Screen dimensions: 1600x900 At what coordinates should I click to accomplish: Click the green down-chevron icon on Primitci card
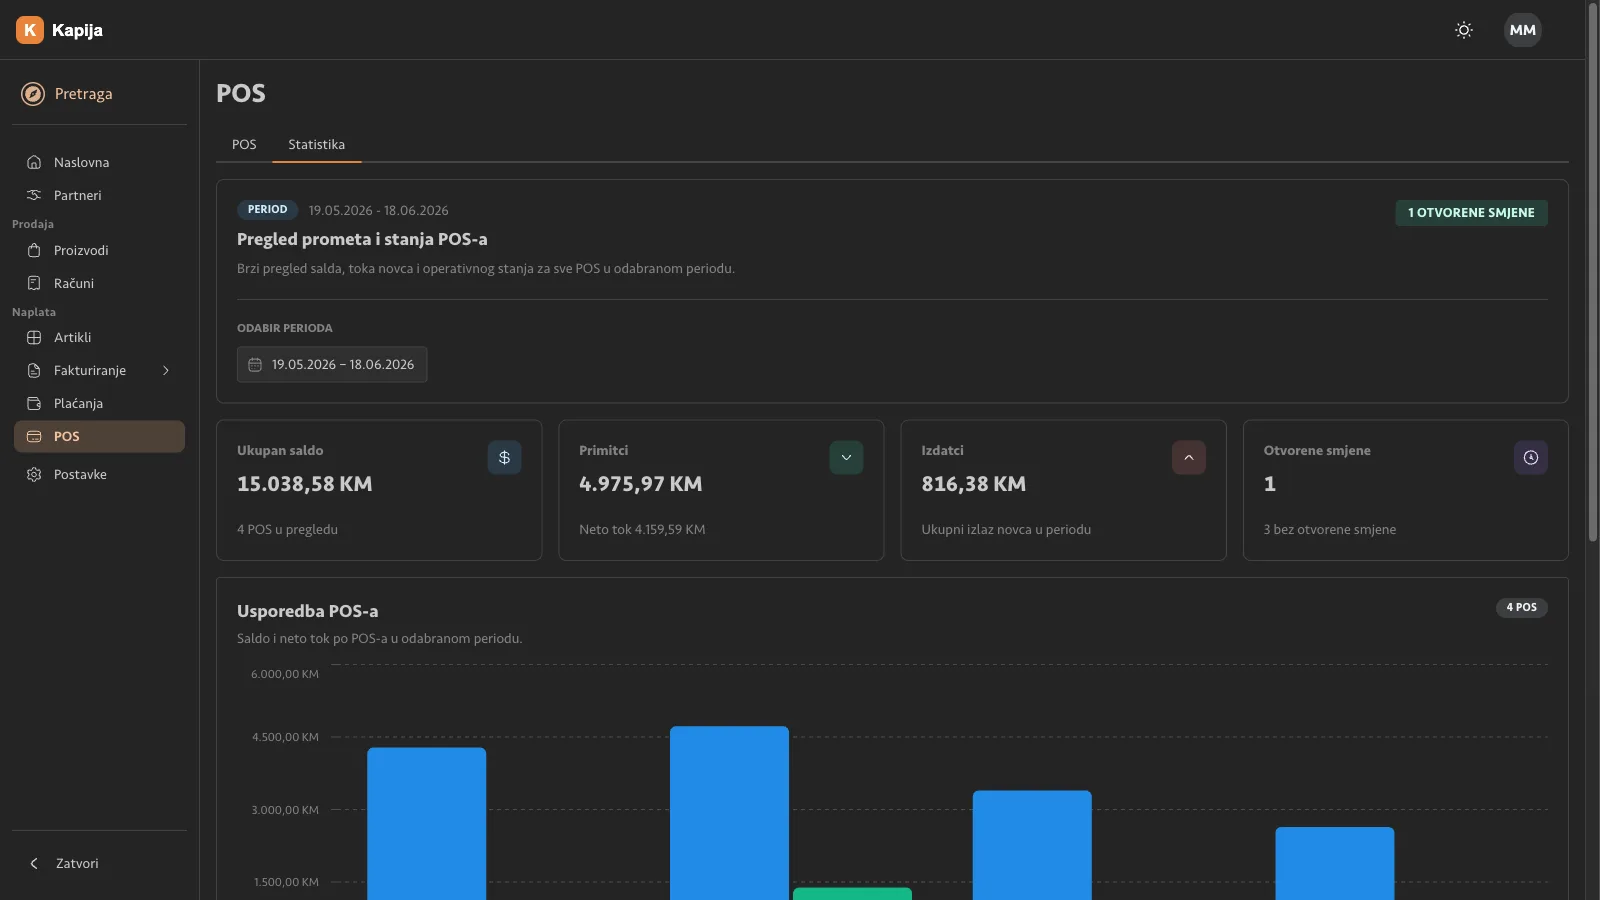pyautogui.click(x=846, y=457)
